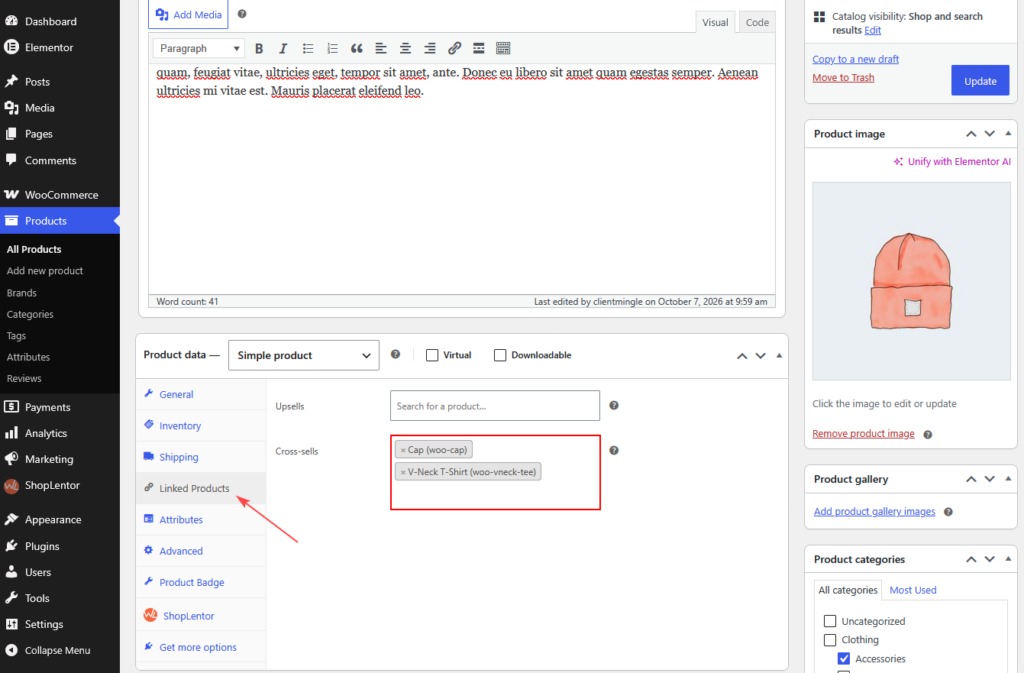Insert a bulleted list

(308, 48)
